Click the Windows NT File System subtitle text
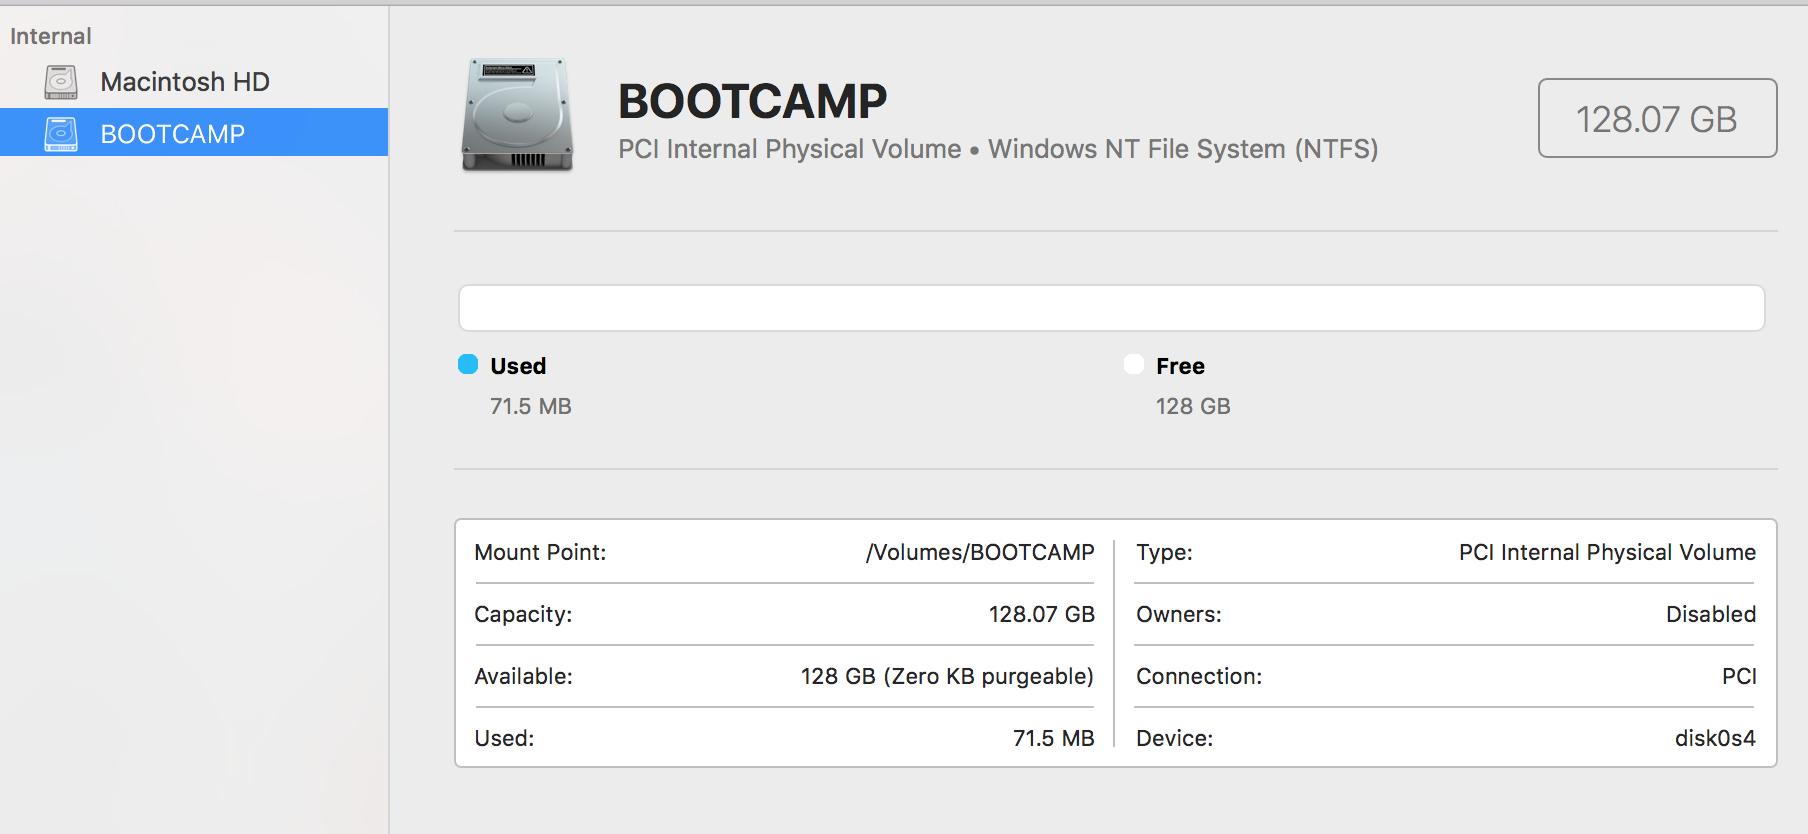 (1183, 149)
